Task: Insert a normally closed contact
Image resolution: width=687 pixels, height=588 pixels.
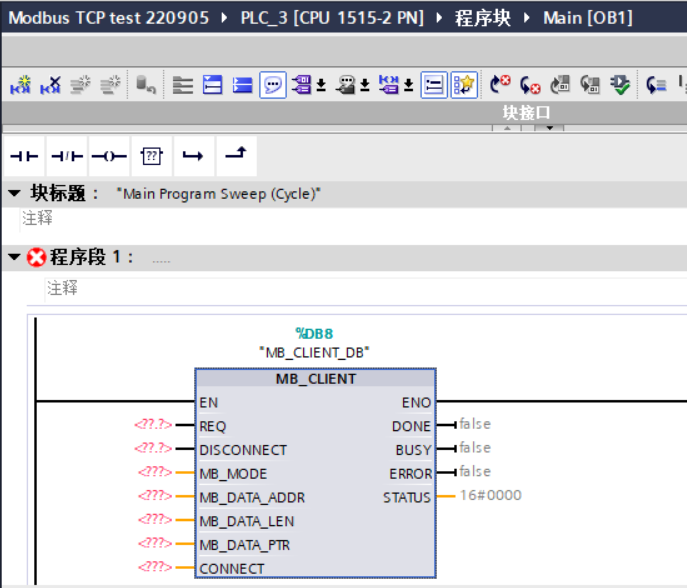Action: tap(67, 156)
